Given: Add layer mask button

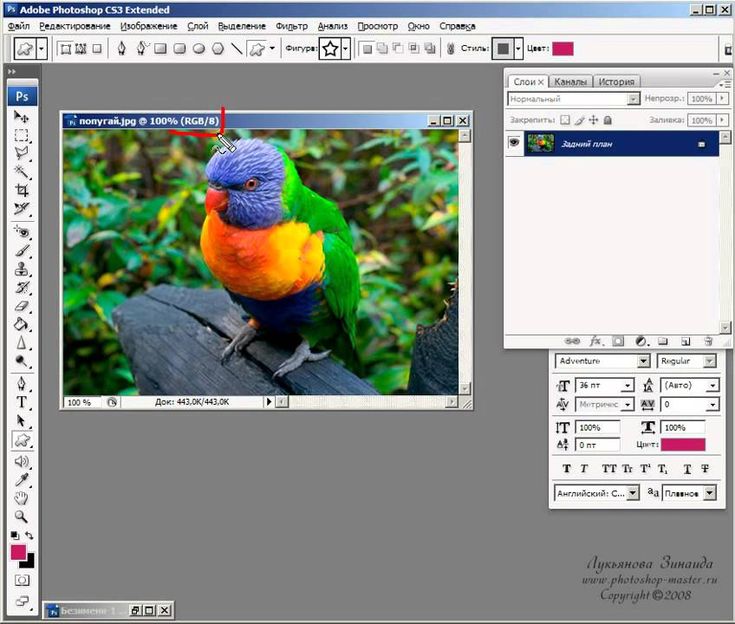Looking at the screenshot, I should pyautogui.click(x=618, y=341).
